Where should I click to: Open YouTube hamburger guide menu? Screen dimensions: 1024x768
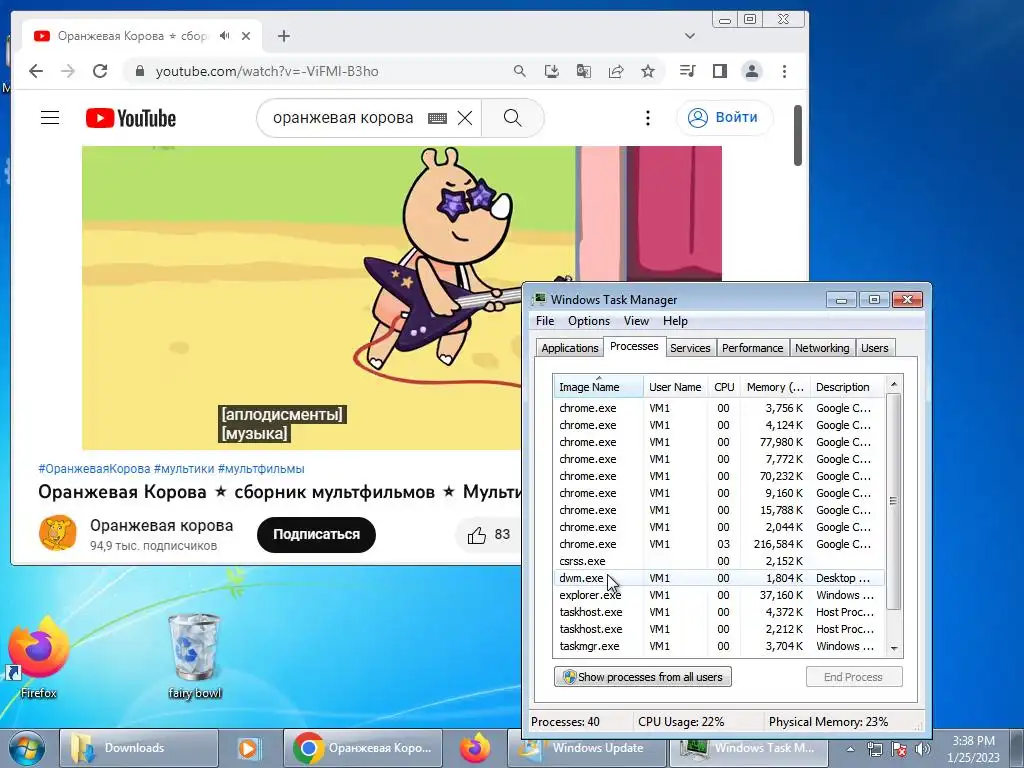pos(50,118)
